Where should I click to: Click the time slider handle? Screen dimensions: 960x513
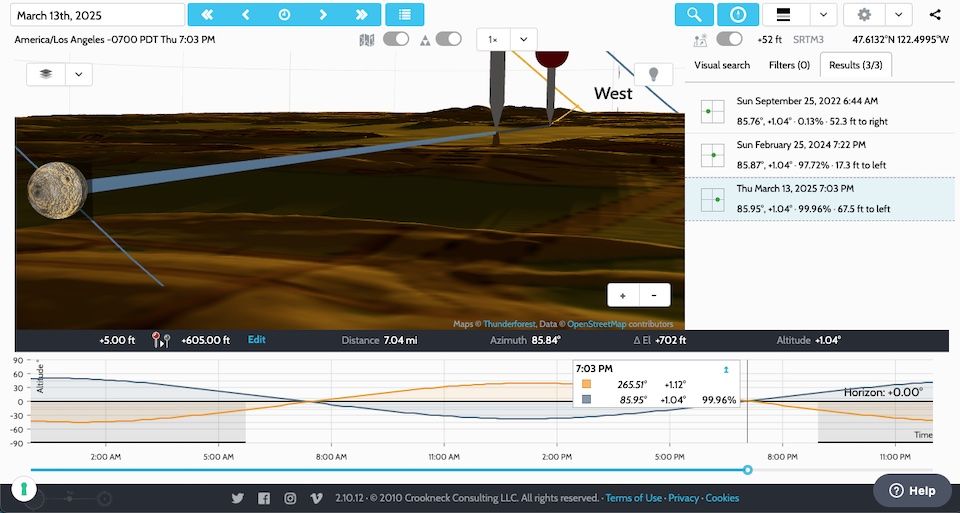pos(748,470)
